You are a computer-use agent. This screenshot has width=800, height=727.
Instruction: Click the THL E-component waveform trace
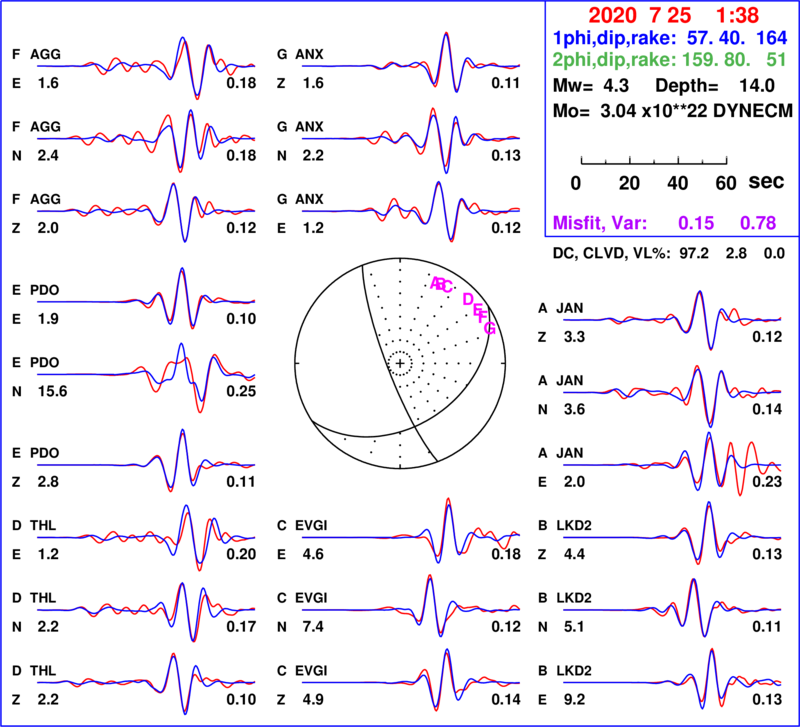coord(146,538)
